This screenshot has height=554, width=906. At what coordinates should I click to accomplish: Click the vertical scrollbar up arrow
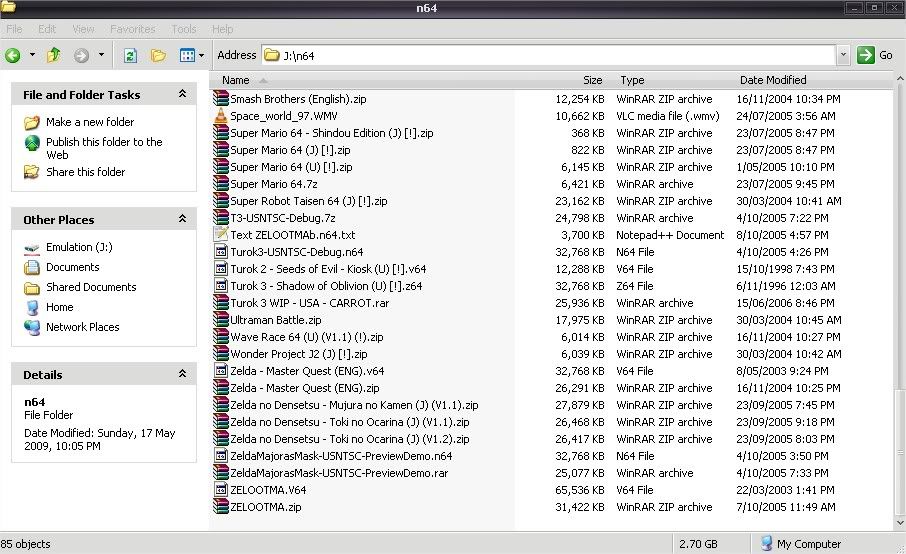(900, 78)
